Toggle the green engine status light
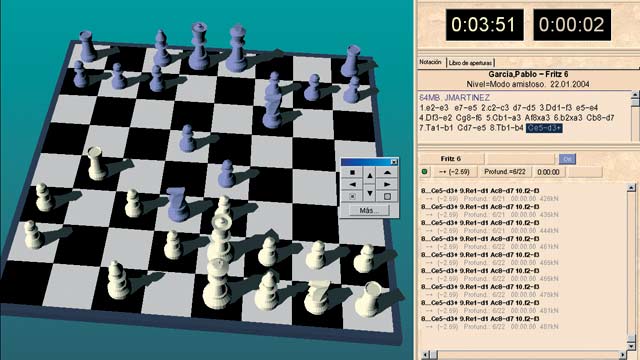Image resolution: width=640 pixels, height=360 pixels. [x=424, y=172]
